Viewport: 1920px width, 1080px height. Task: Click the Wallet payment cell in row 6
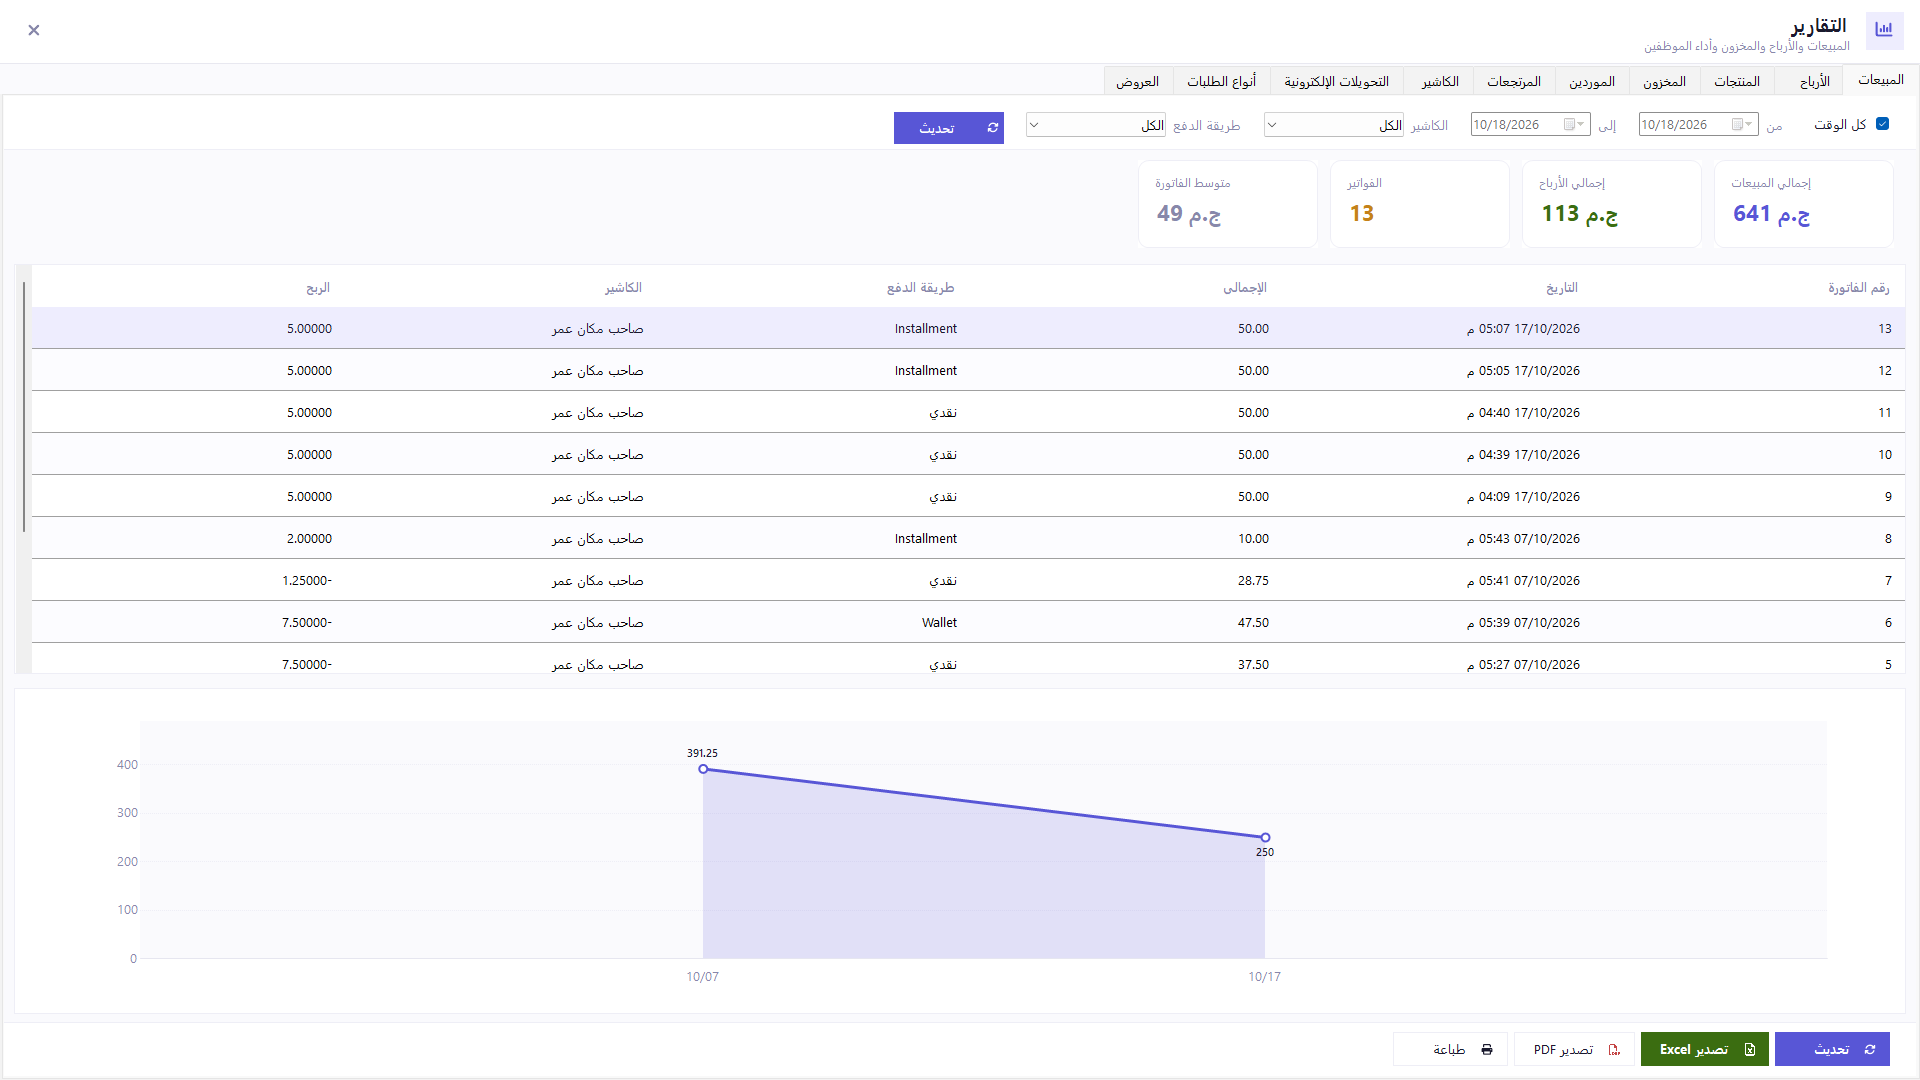click(x=939, y=622)
